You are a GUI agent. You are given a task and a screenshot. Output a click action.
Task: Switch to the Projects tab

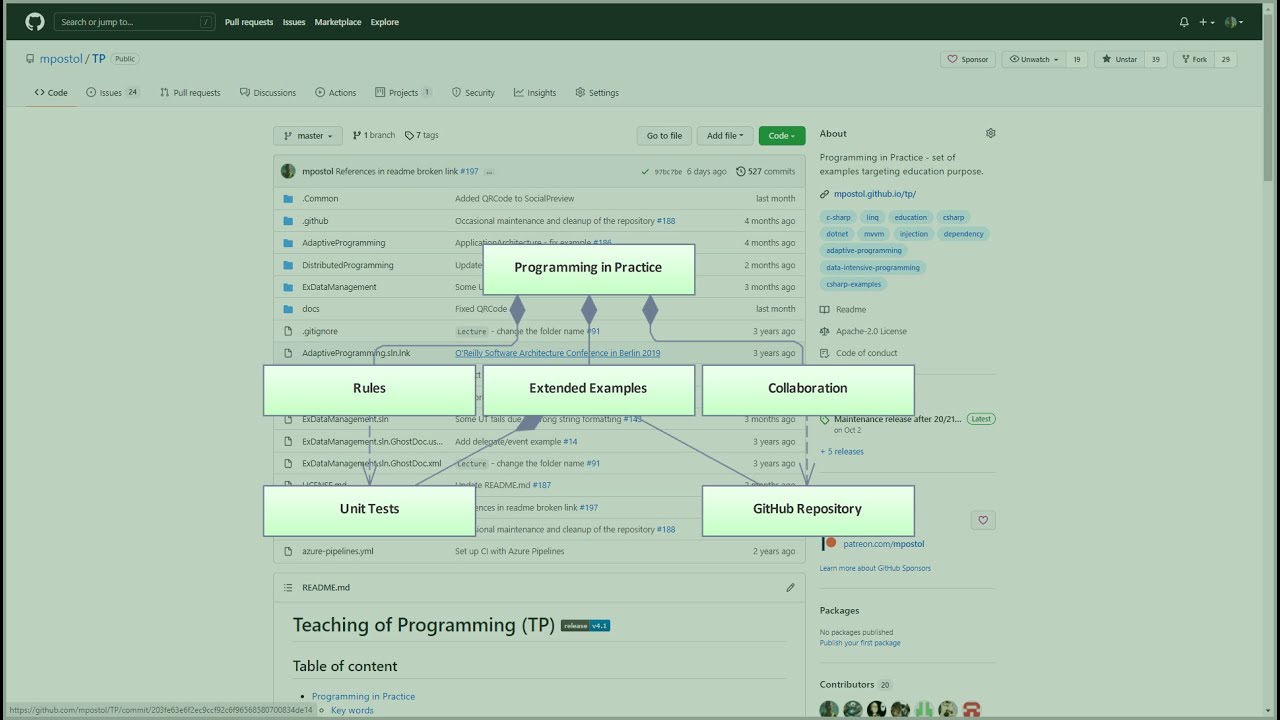click(403, 93)
